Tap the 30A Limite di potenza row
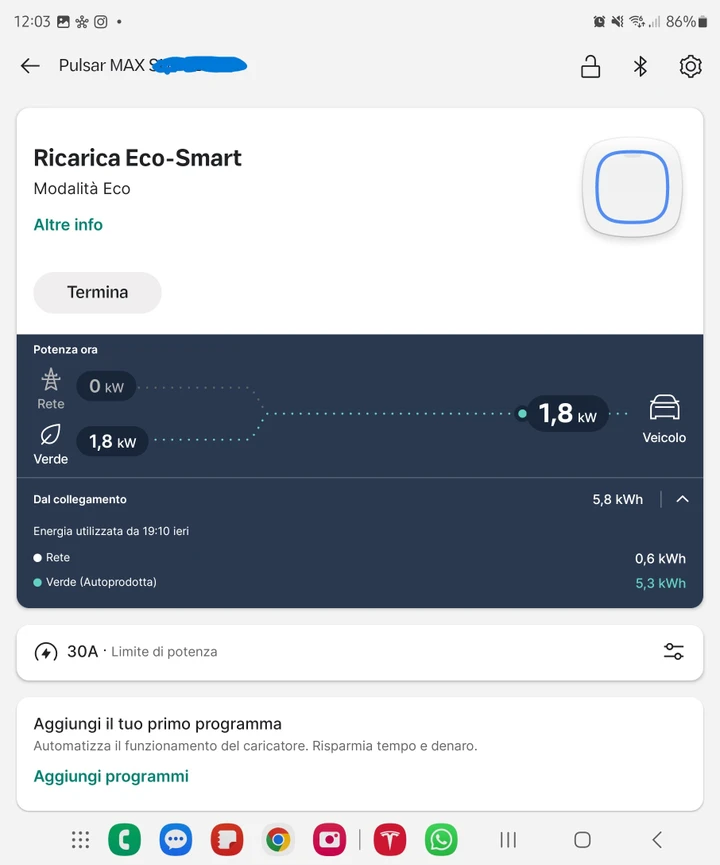 [x=360, y=652]
